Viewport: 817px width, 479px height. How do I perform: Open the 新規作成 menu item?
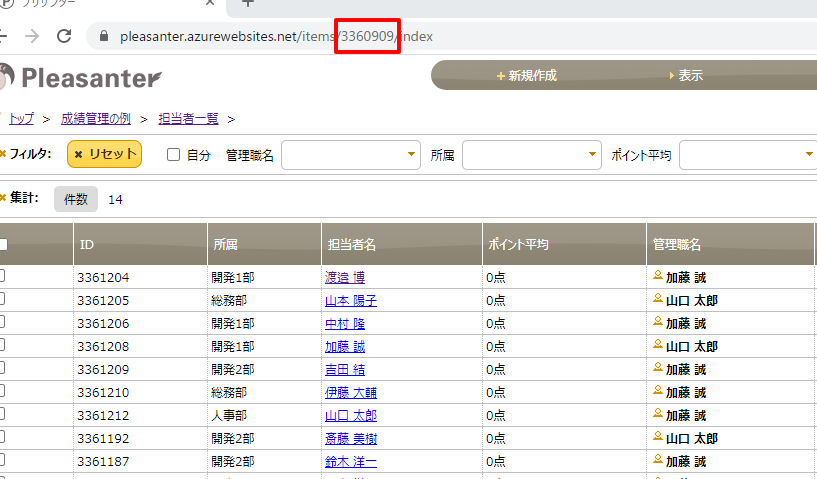527,76
